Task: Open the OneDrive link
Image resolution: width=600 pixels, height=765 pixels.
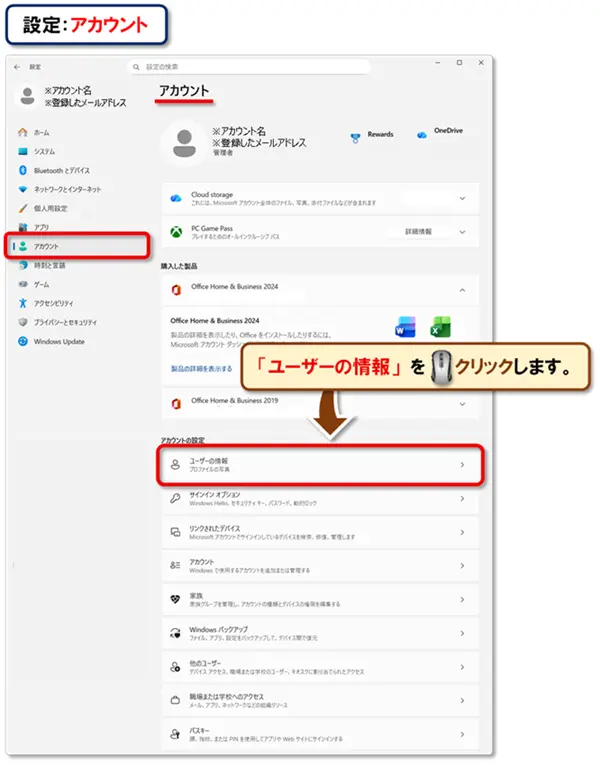Action: (x=448, y=131)
